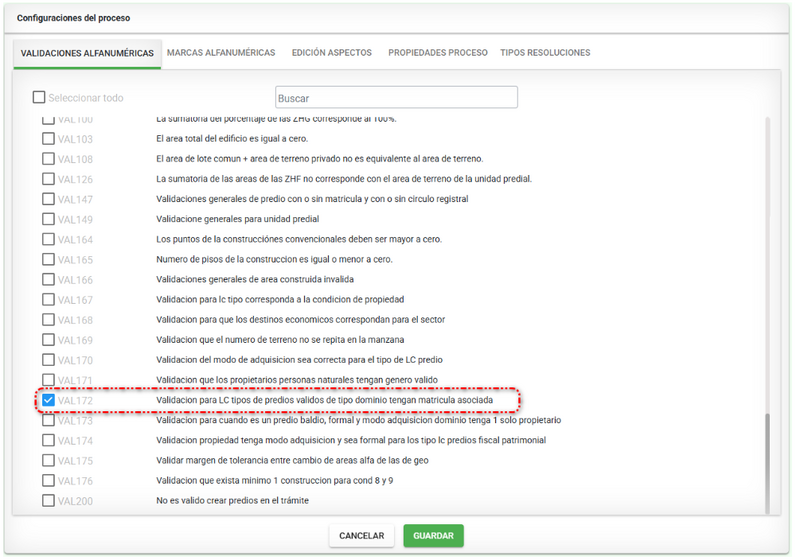Click text 'Numero de pisos de la construccion es igual o menor a cero.'
The height and width of the screenshot is (560, 800).
pos(274,259)
